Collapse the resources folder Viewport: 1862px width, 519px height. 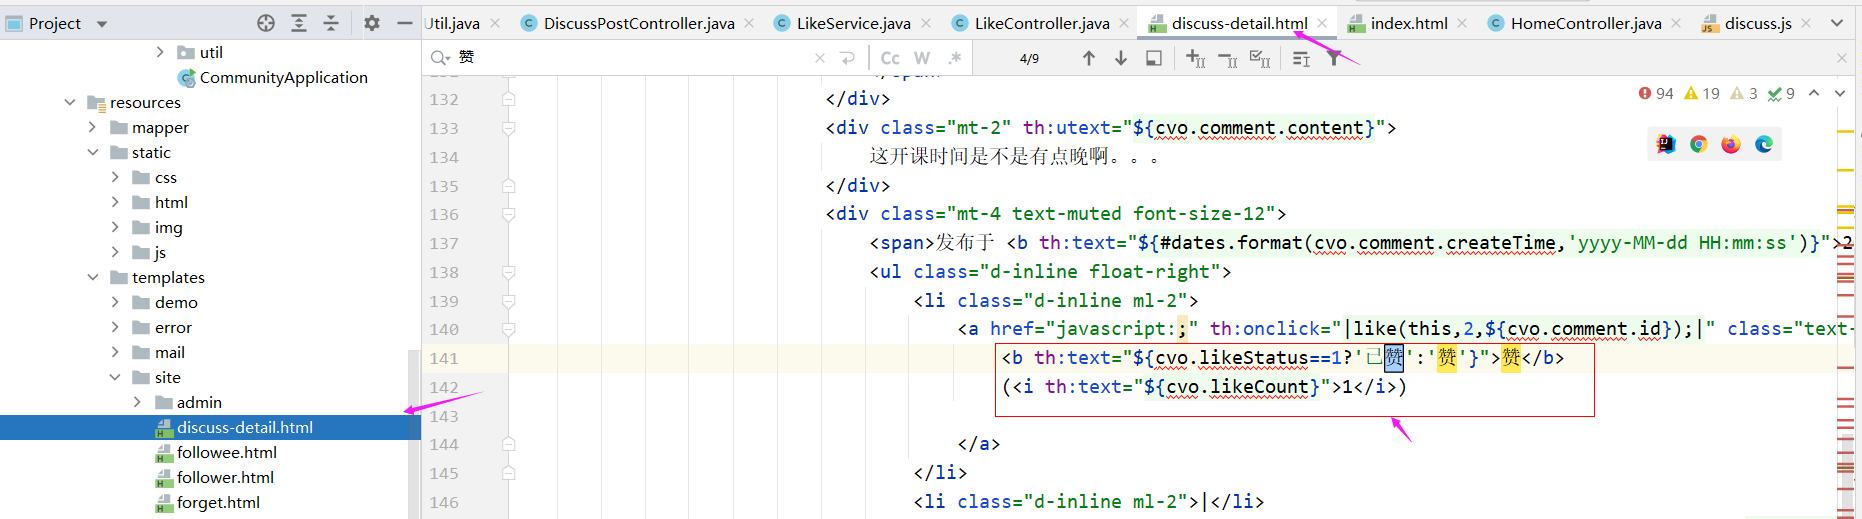coord(70,102)
